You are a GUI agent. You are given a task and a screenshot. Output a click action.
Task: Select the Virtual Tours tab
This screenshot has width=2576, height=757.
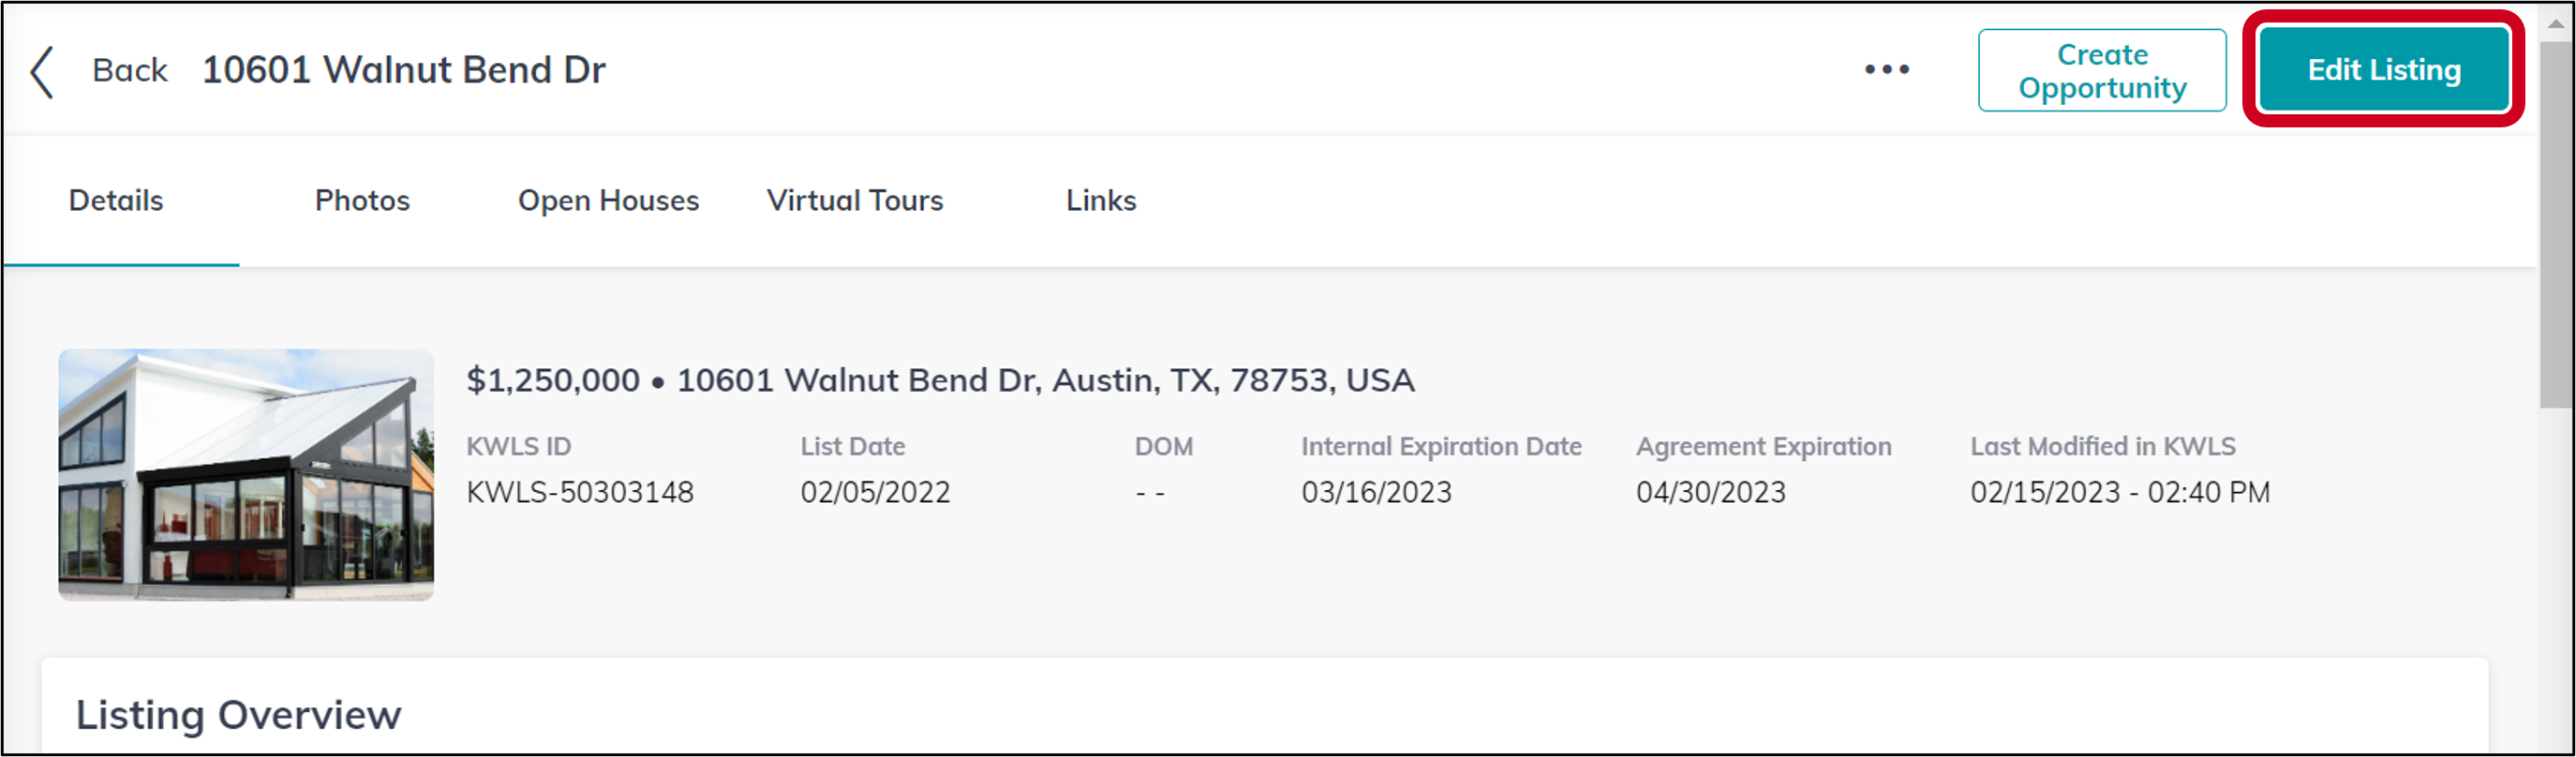[855, 201]
